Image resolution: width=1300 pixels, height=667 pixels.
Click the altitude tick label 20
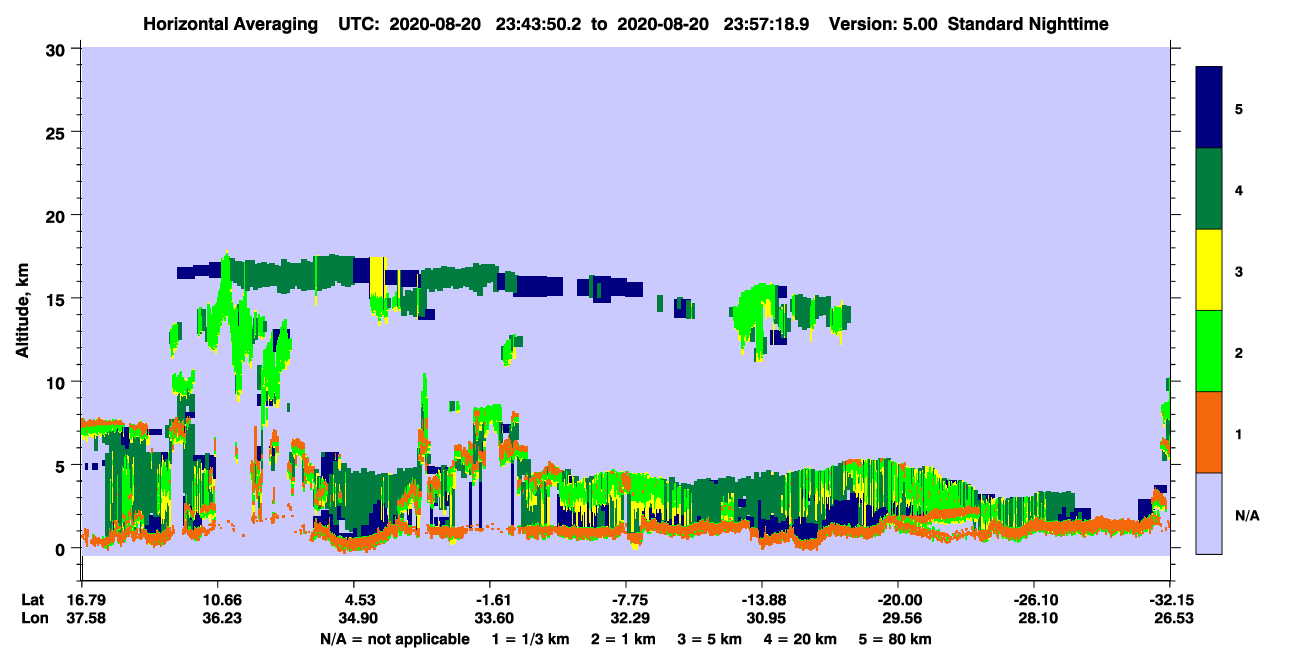pos(58,216)
